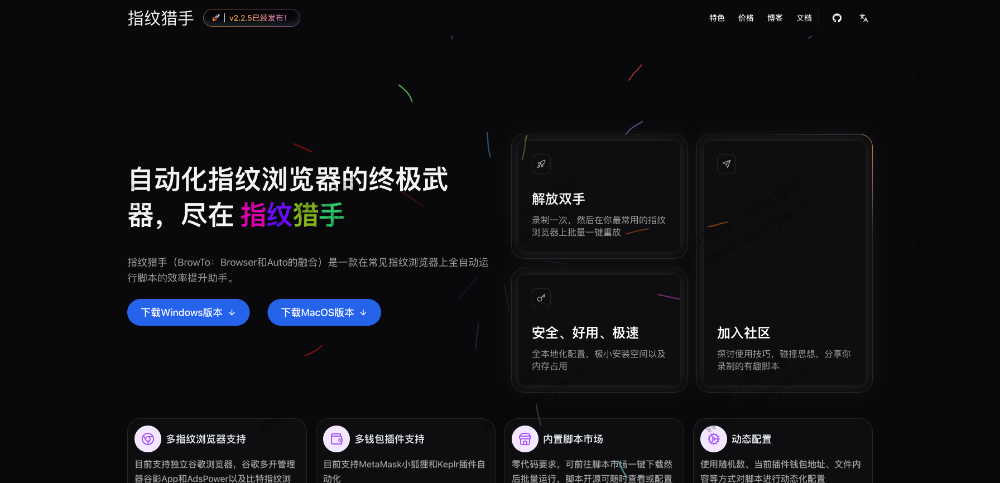1000x483 pixels.
Task: Click the down arrow in 下载MacOS版本 button
Action: 364,313
